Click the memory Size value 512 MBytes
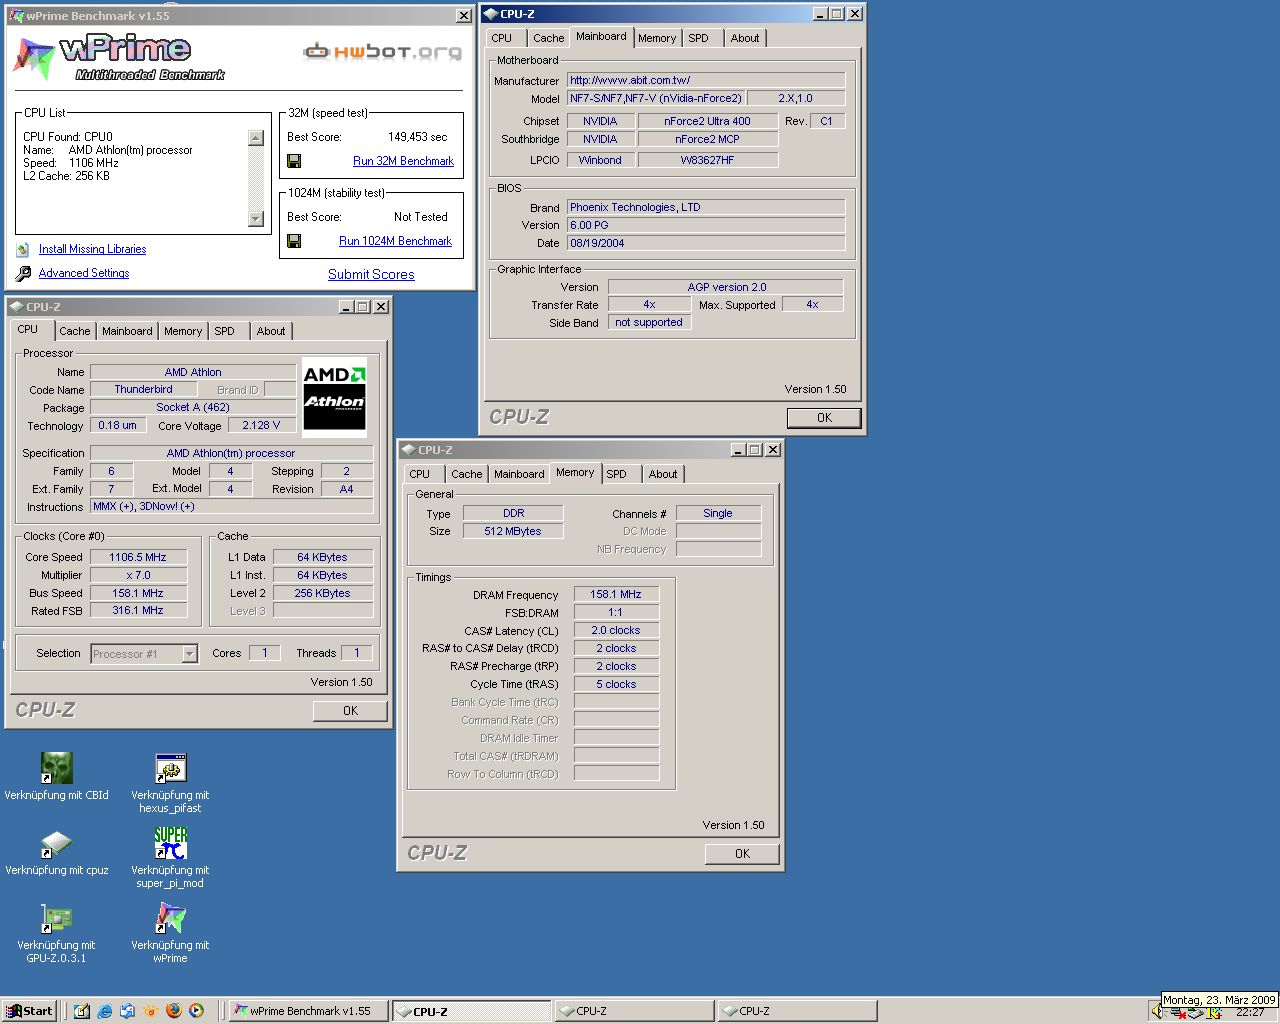The image size is (1280, 1024). tap(513, 531)
